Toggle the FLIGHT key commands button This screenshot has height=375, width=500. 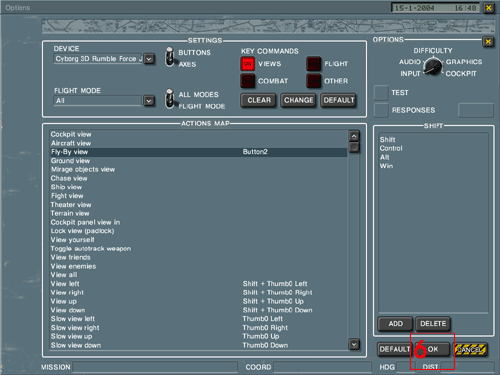(313, 64)
